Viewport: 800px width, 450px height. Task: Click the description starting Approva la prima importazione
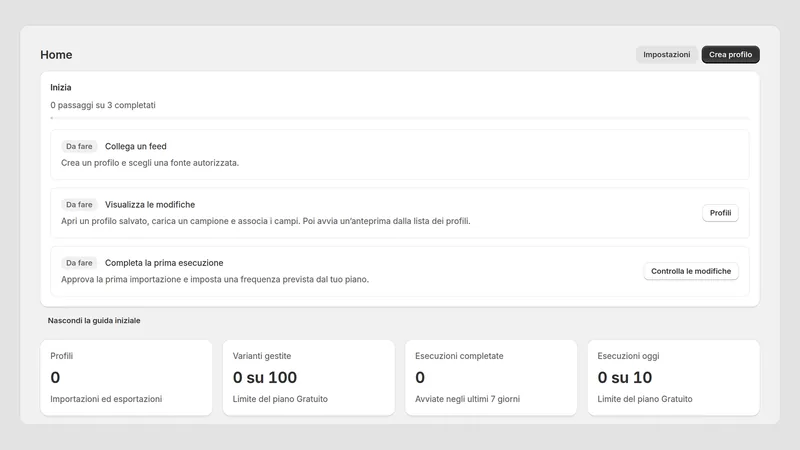click(x=215, y=279)
